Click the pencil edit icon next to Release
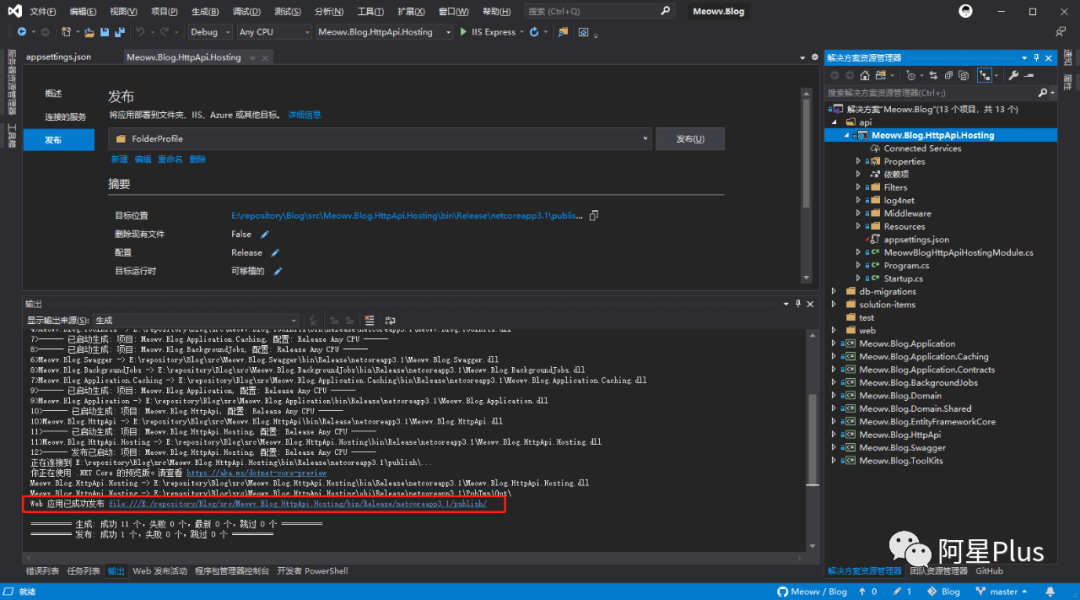Screen dimensions: 1080x600 [275, 253]
